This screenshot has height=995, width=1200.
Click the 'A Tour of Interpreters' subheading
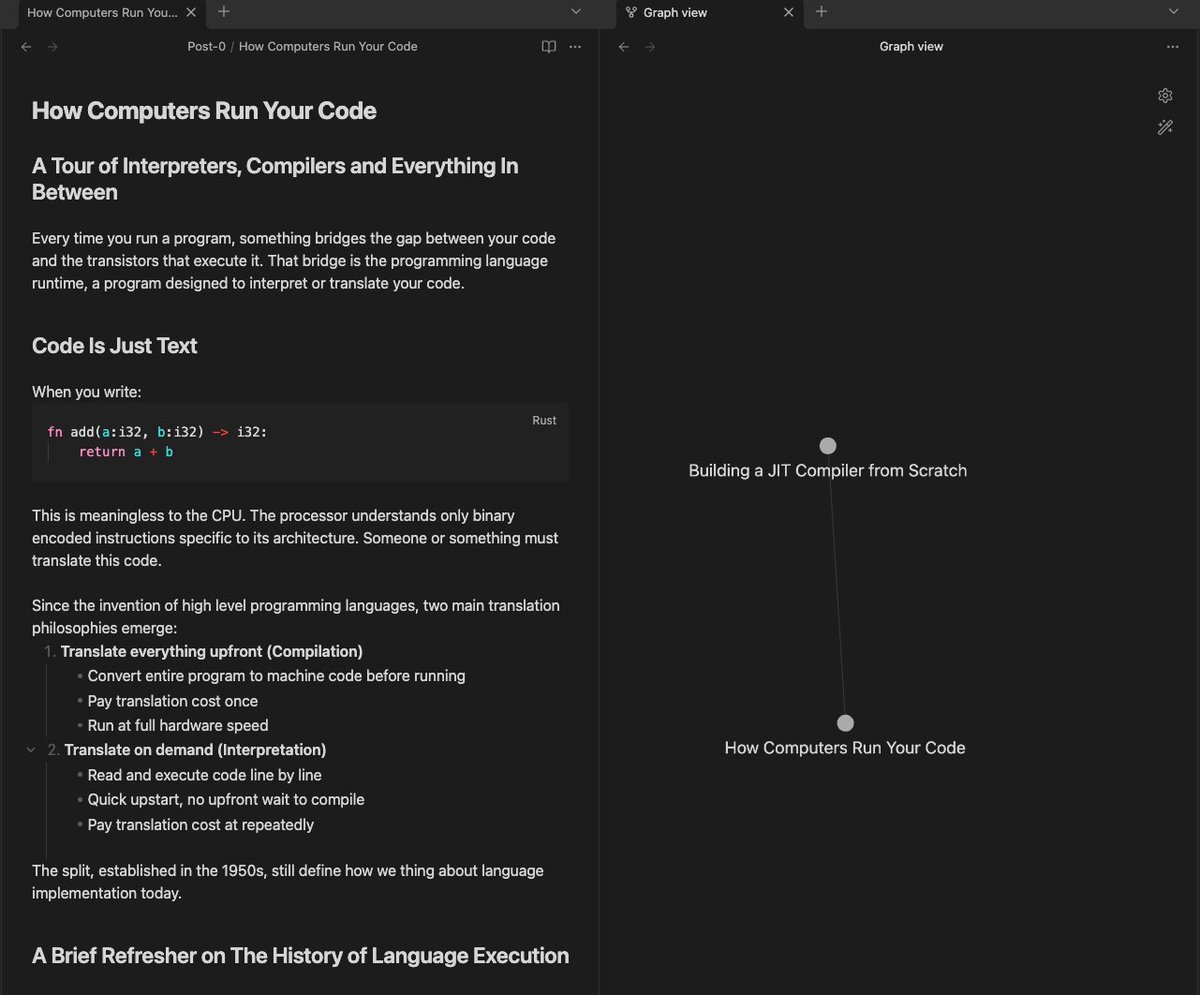[x=275, y=179]
